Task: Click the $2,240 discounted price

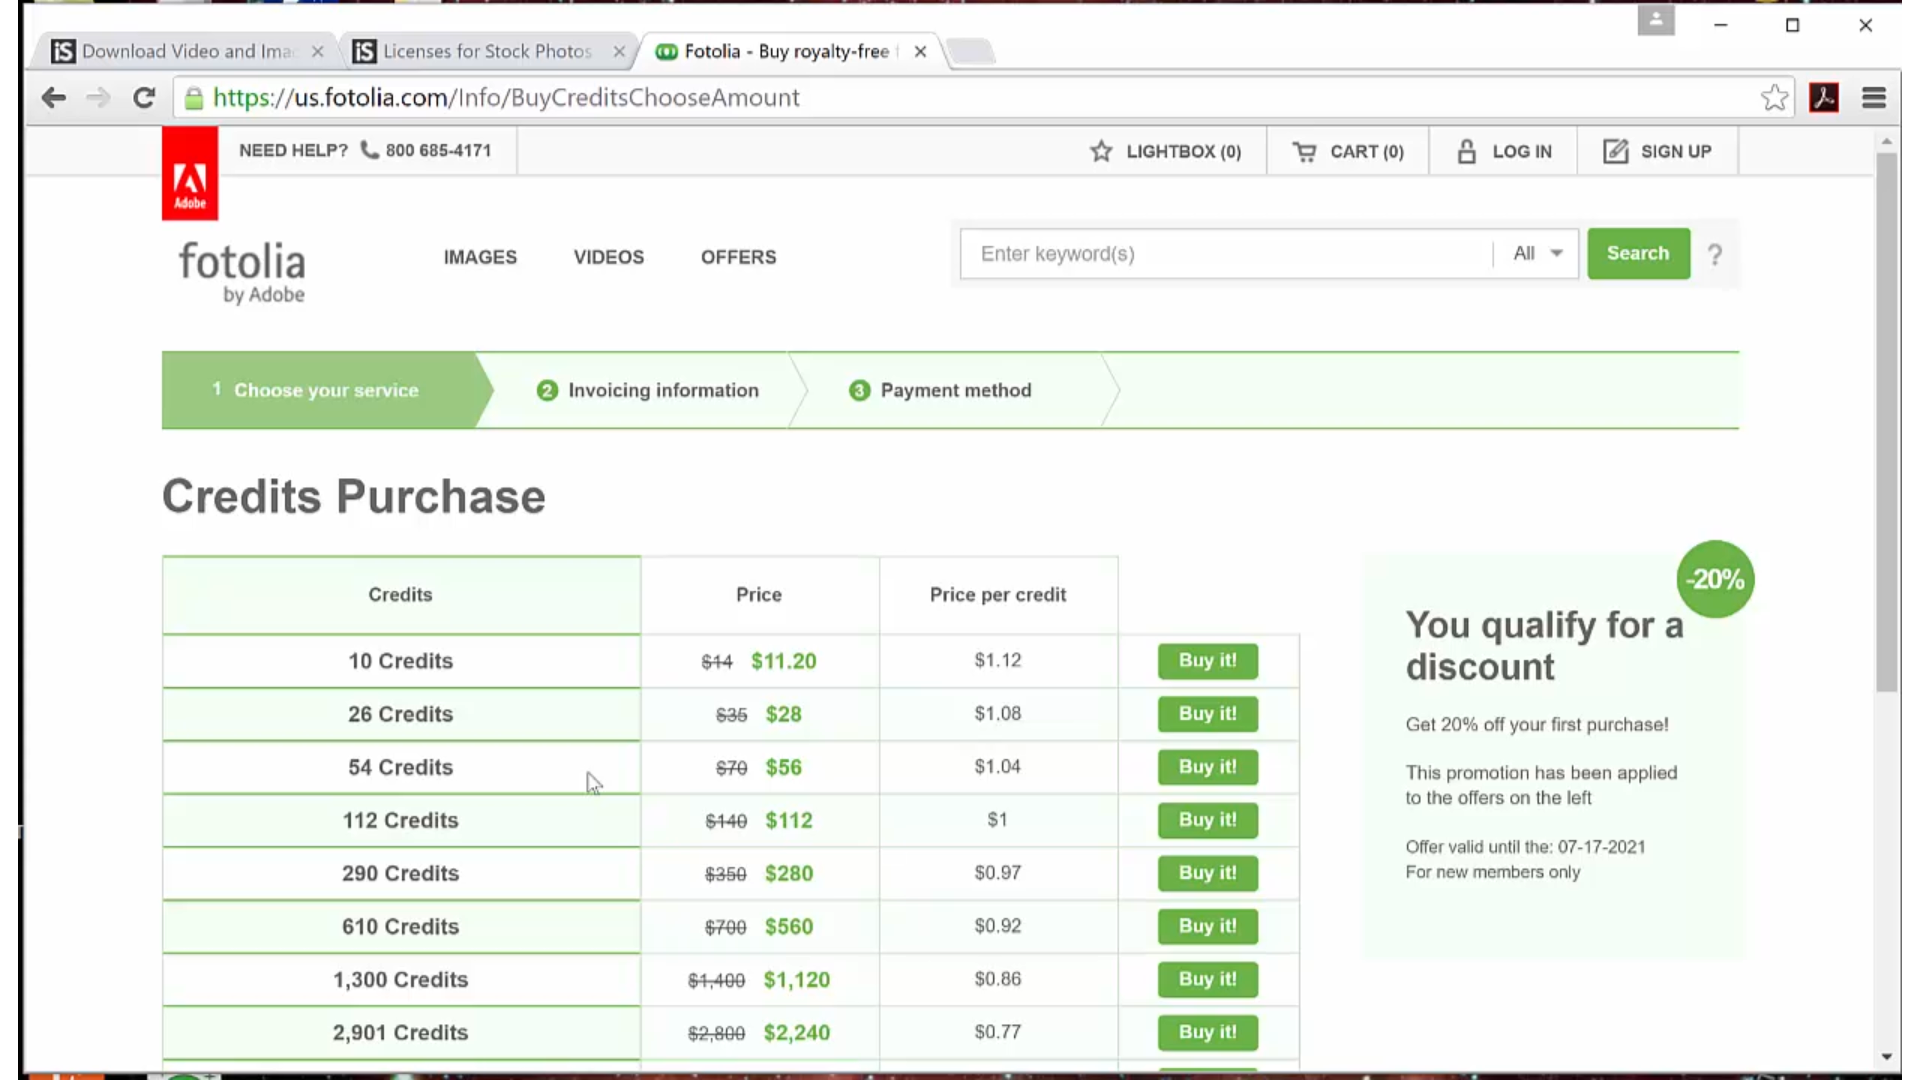Action: tap(797, 1032)
